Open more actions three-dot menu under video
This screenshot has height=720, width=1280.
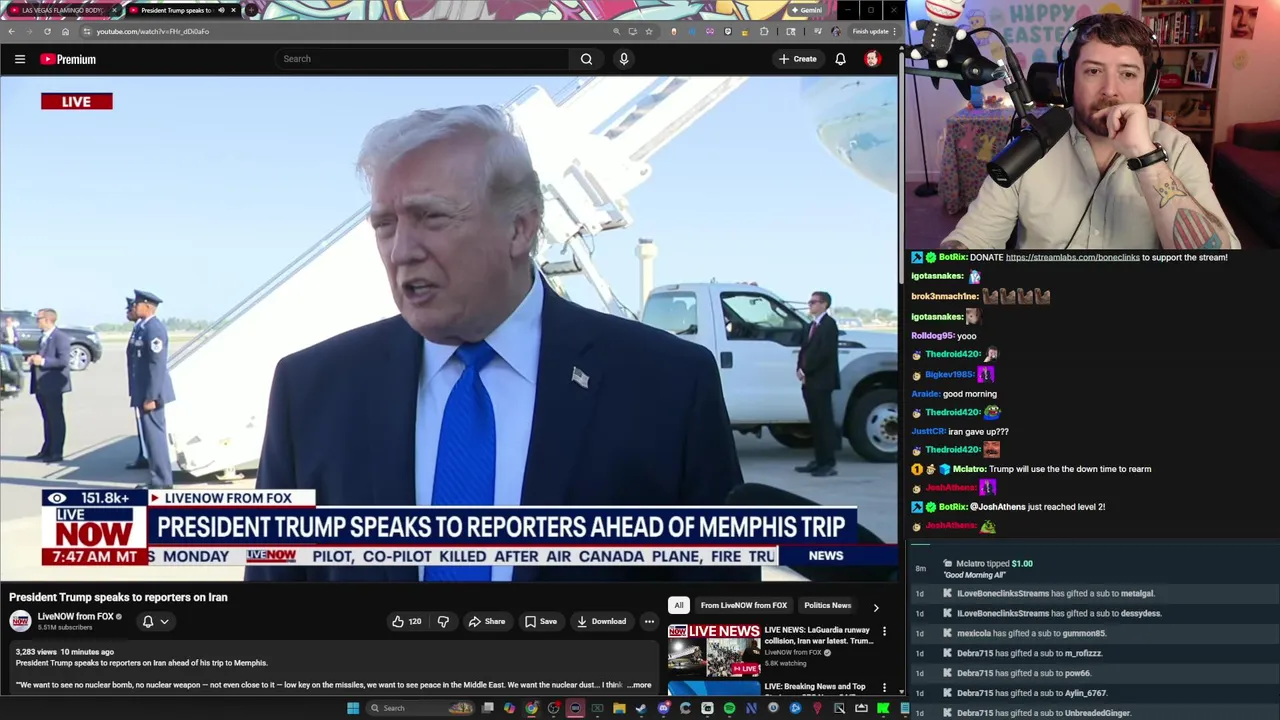649,621
